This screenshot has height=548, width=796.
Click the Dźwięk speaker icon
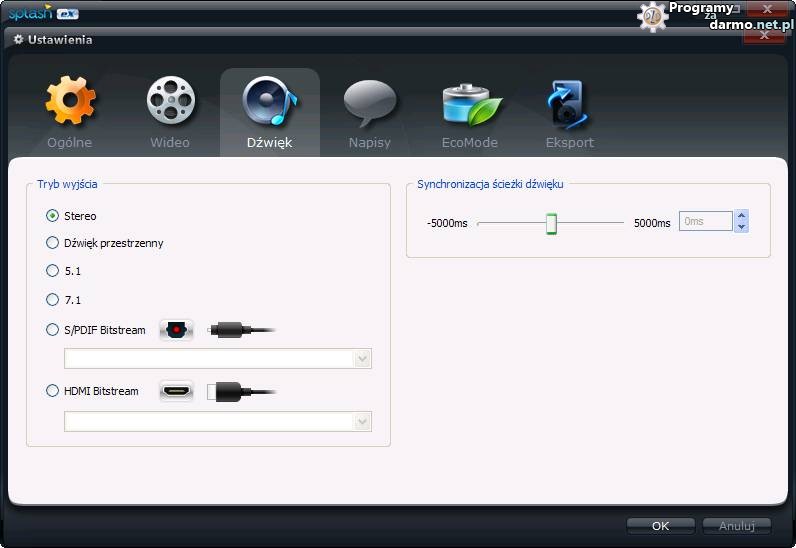click(269, 102)
